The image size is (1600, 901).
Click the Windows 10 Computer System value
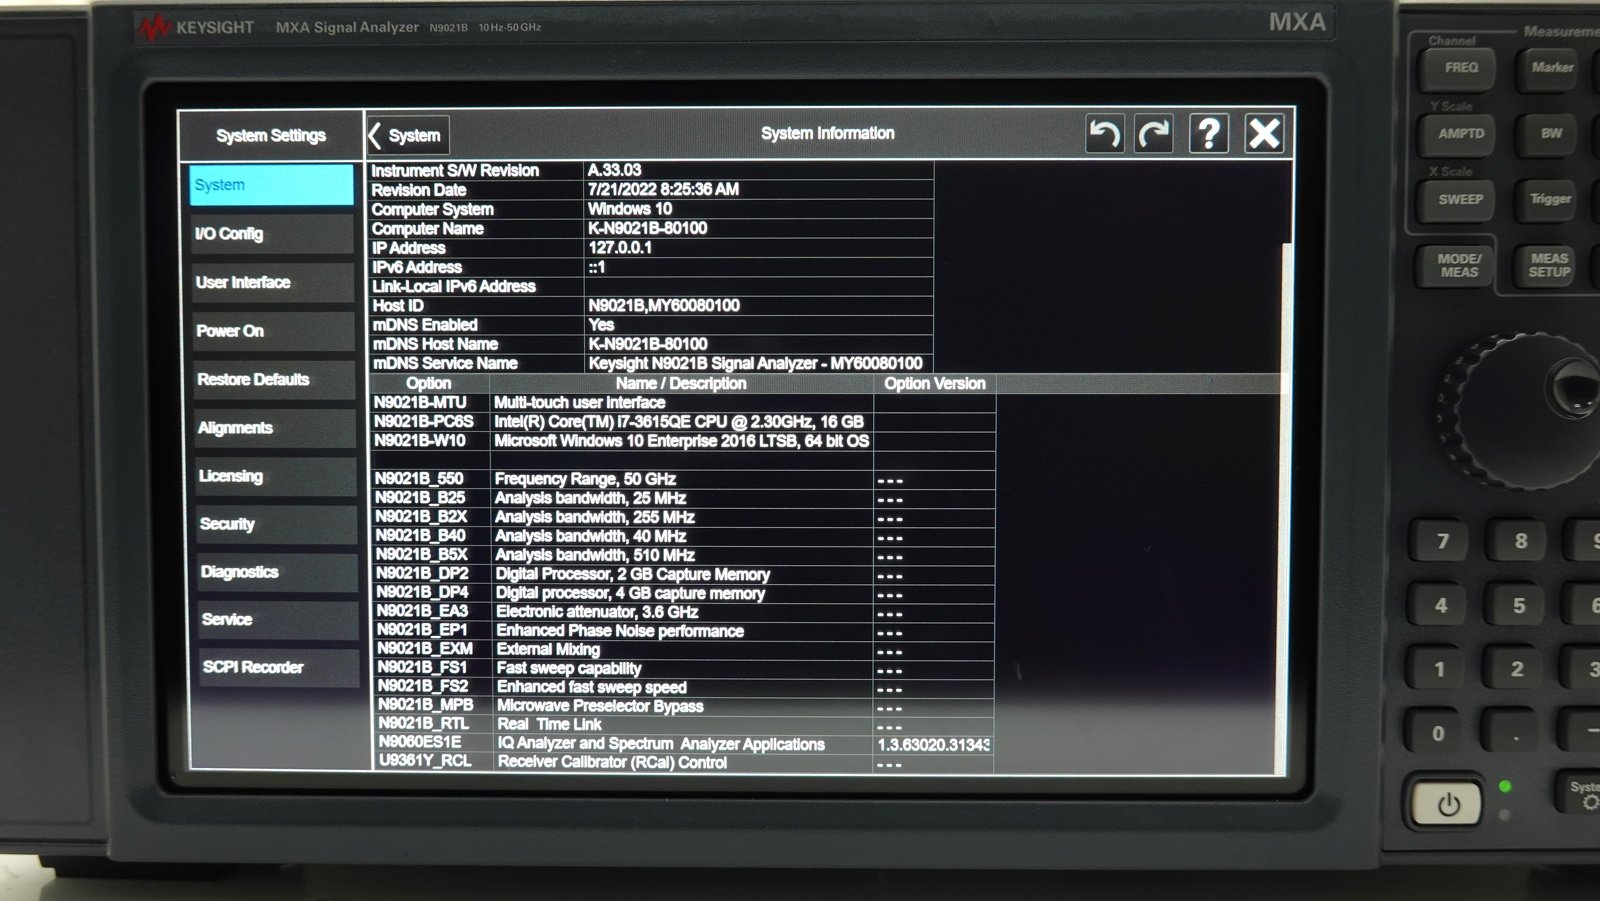(x=630, y=210)
